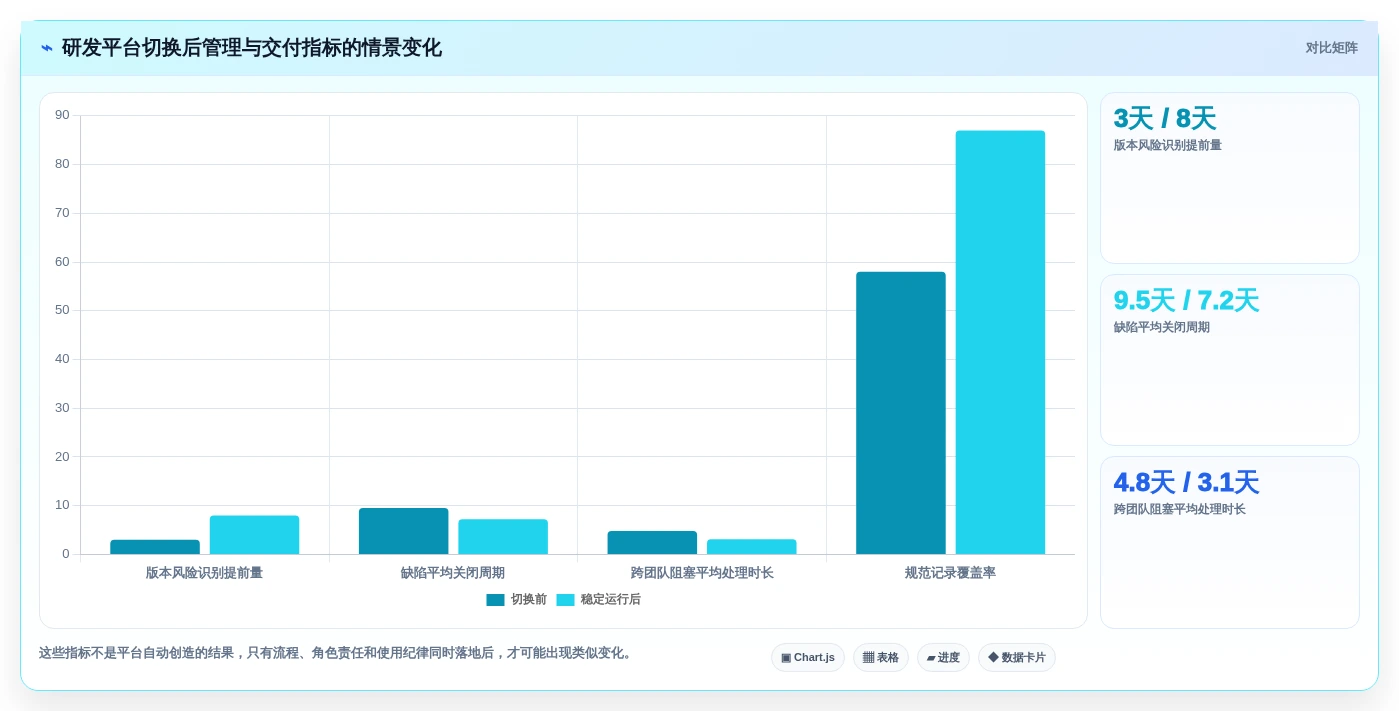Image resolution: width=1399 pixels, height=711 pixels.
Task: Click the 版本风险识别提前量 axis label
Action: pos(204,573)
